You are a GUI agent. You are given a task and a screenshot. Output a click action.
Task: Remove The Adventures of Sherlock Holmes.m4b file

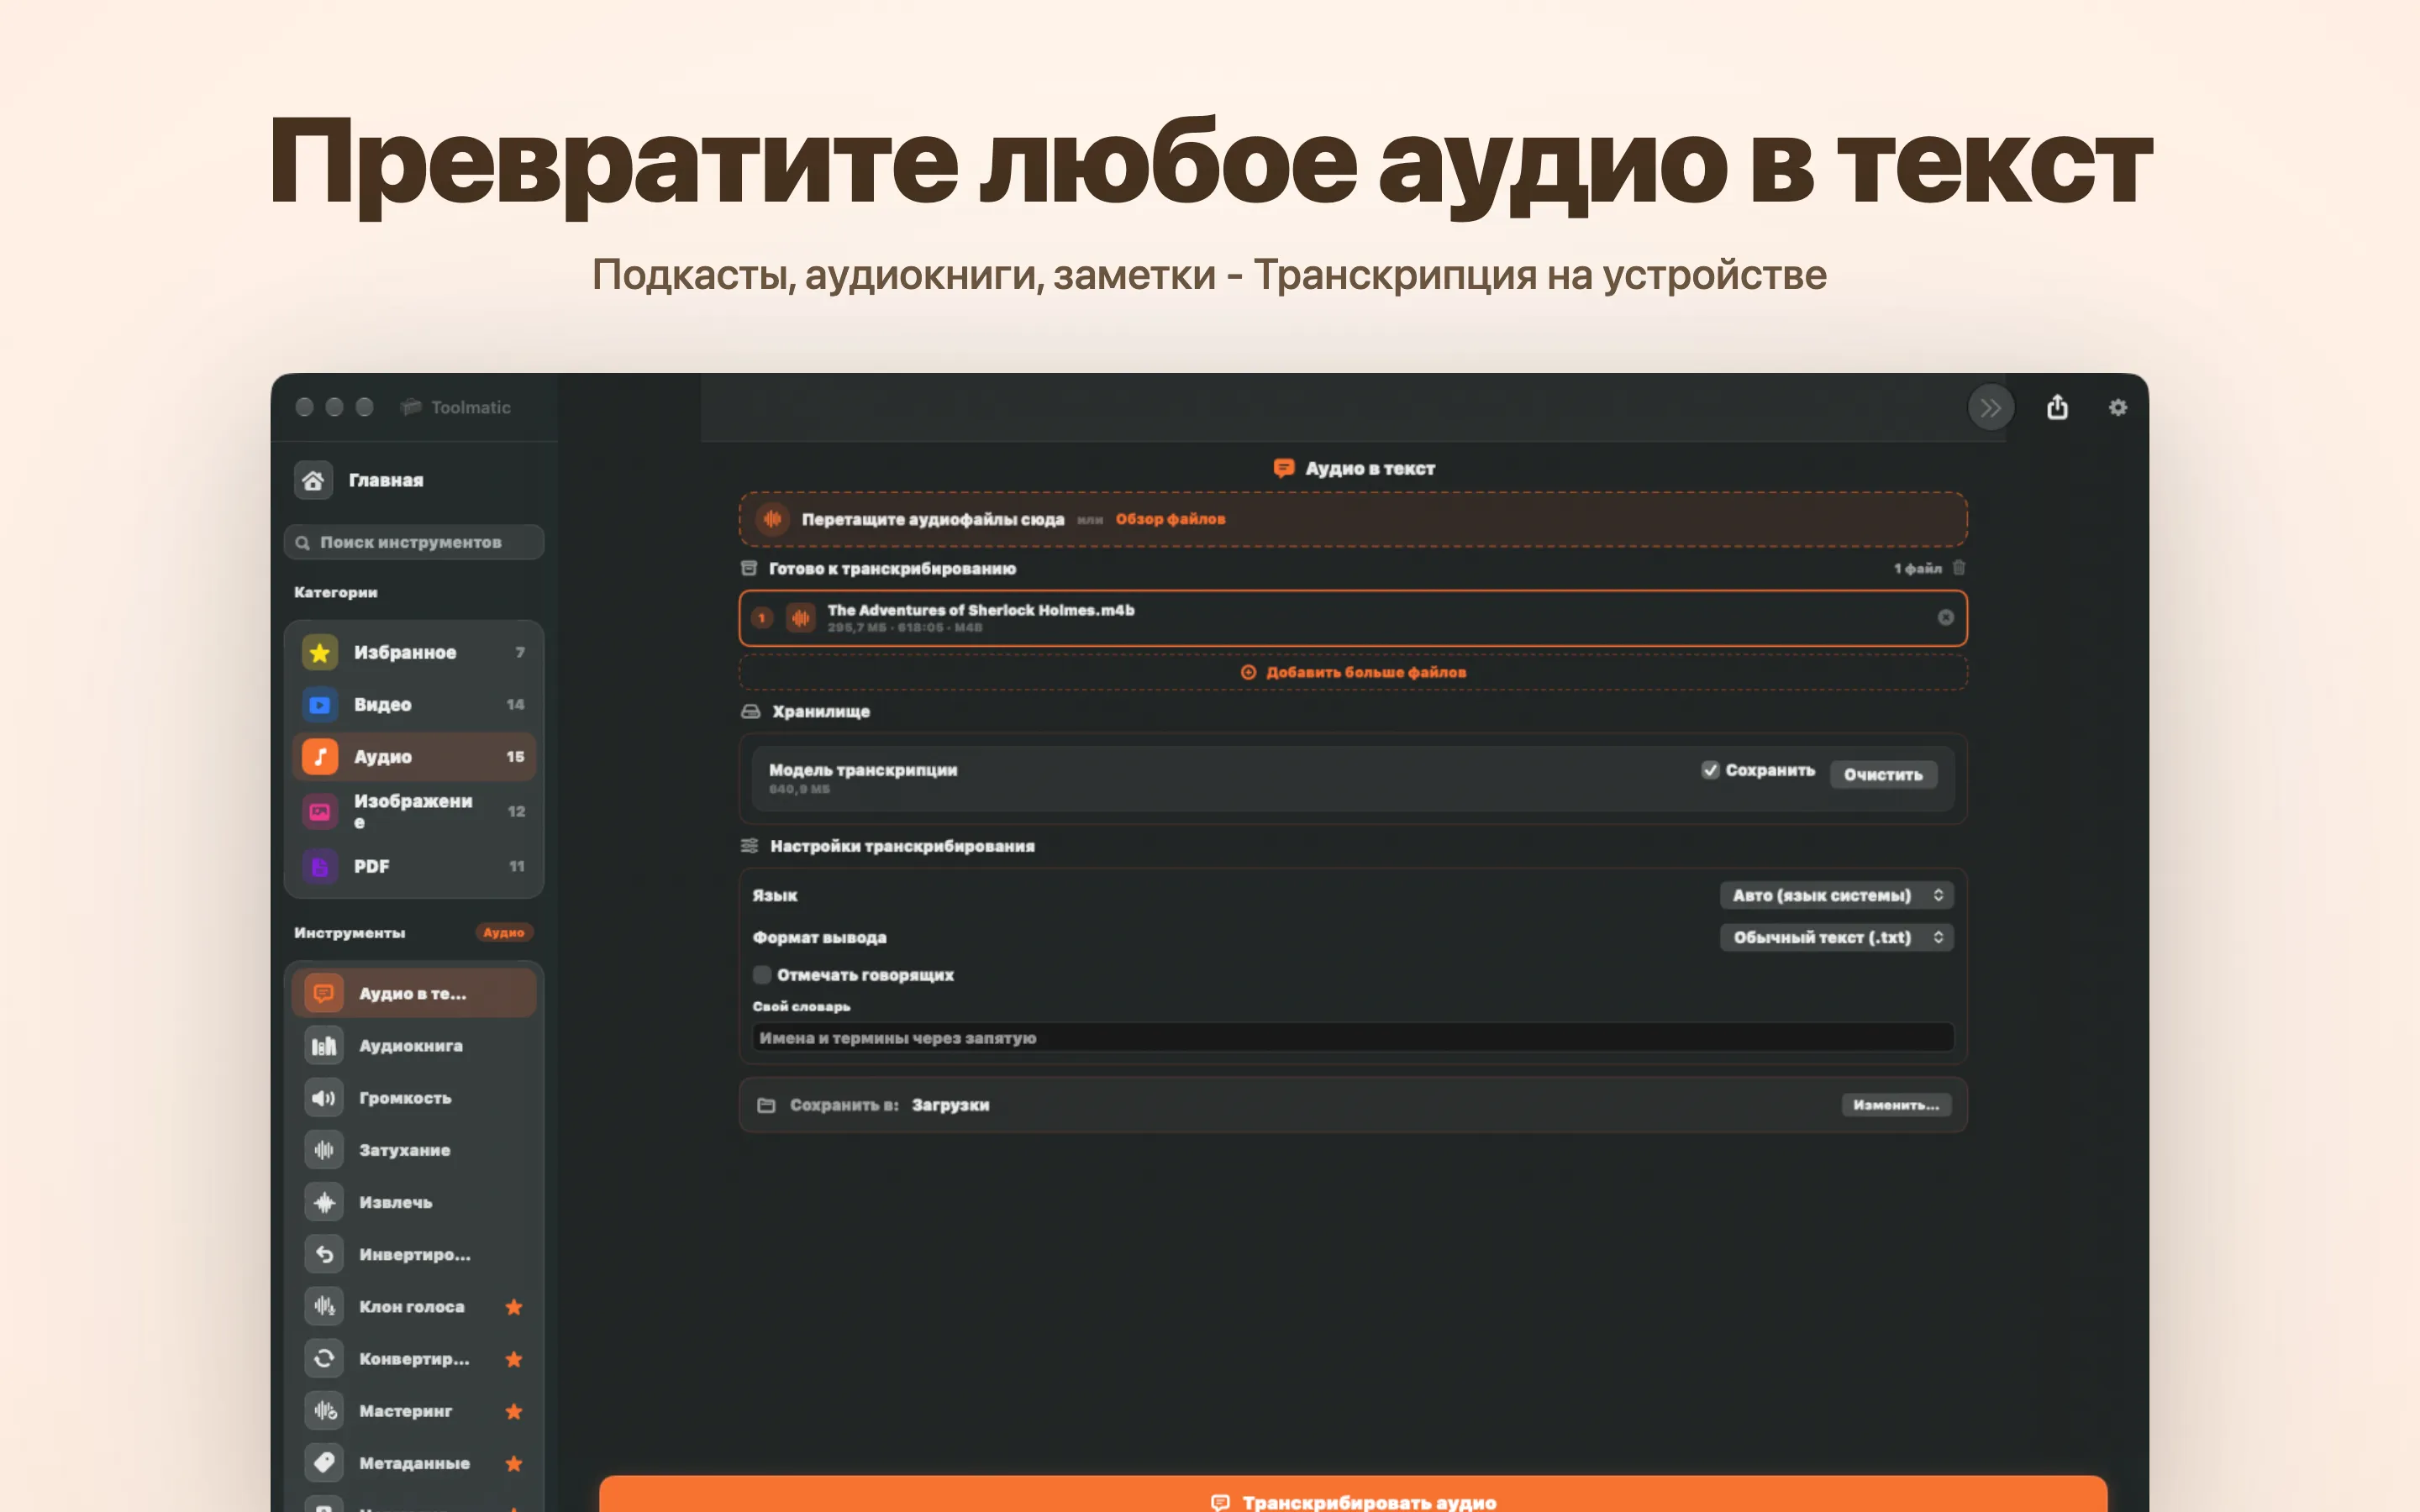click(1945, 617)
